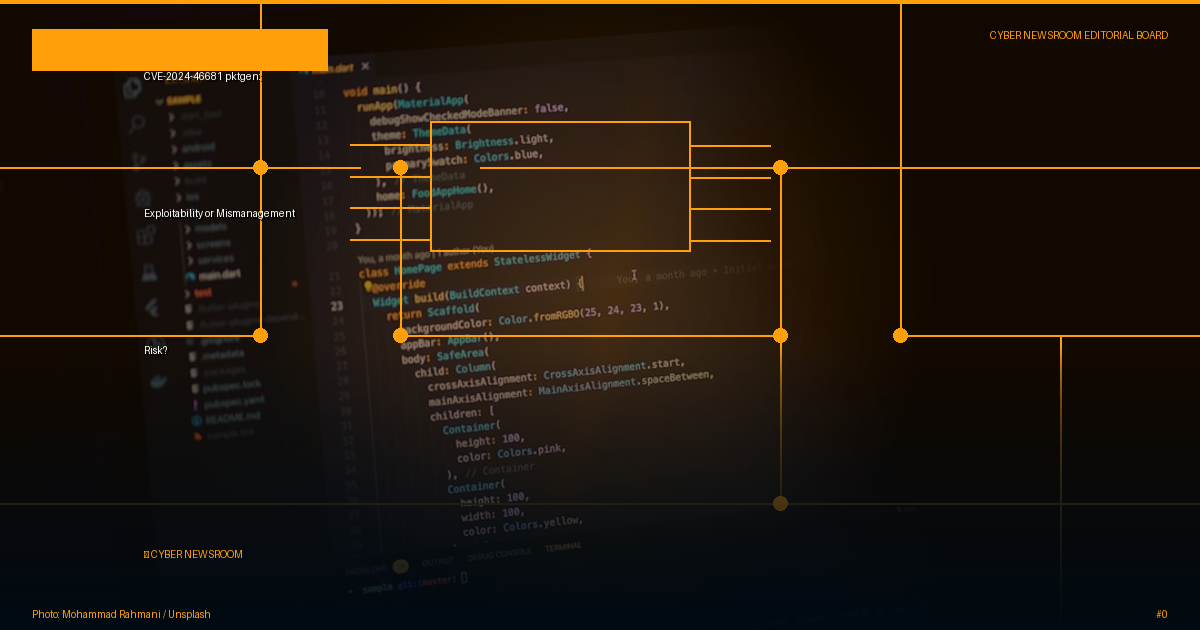Image resolution: width=1200 pixels, height=630 pixels.
Task: Click the lightbulb quick-fix icon near @override
Action: tap(367, 286)
